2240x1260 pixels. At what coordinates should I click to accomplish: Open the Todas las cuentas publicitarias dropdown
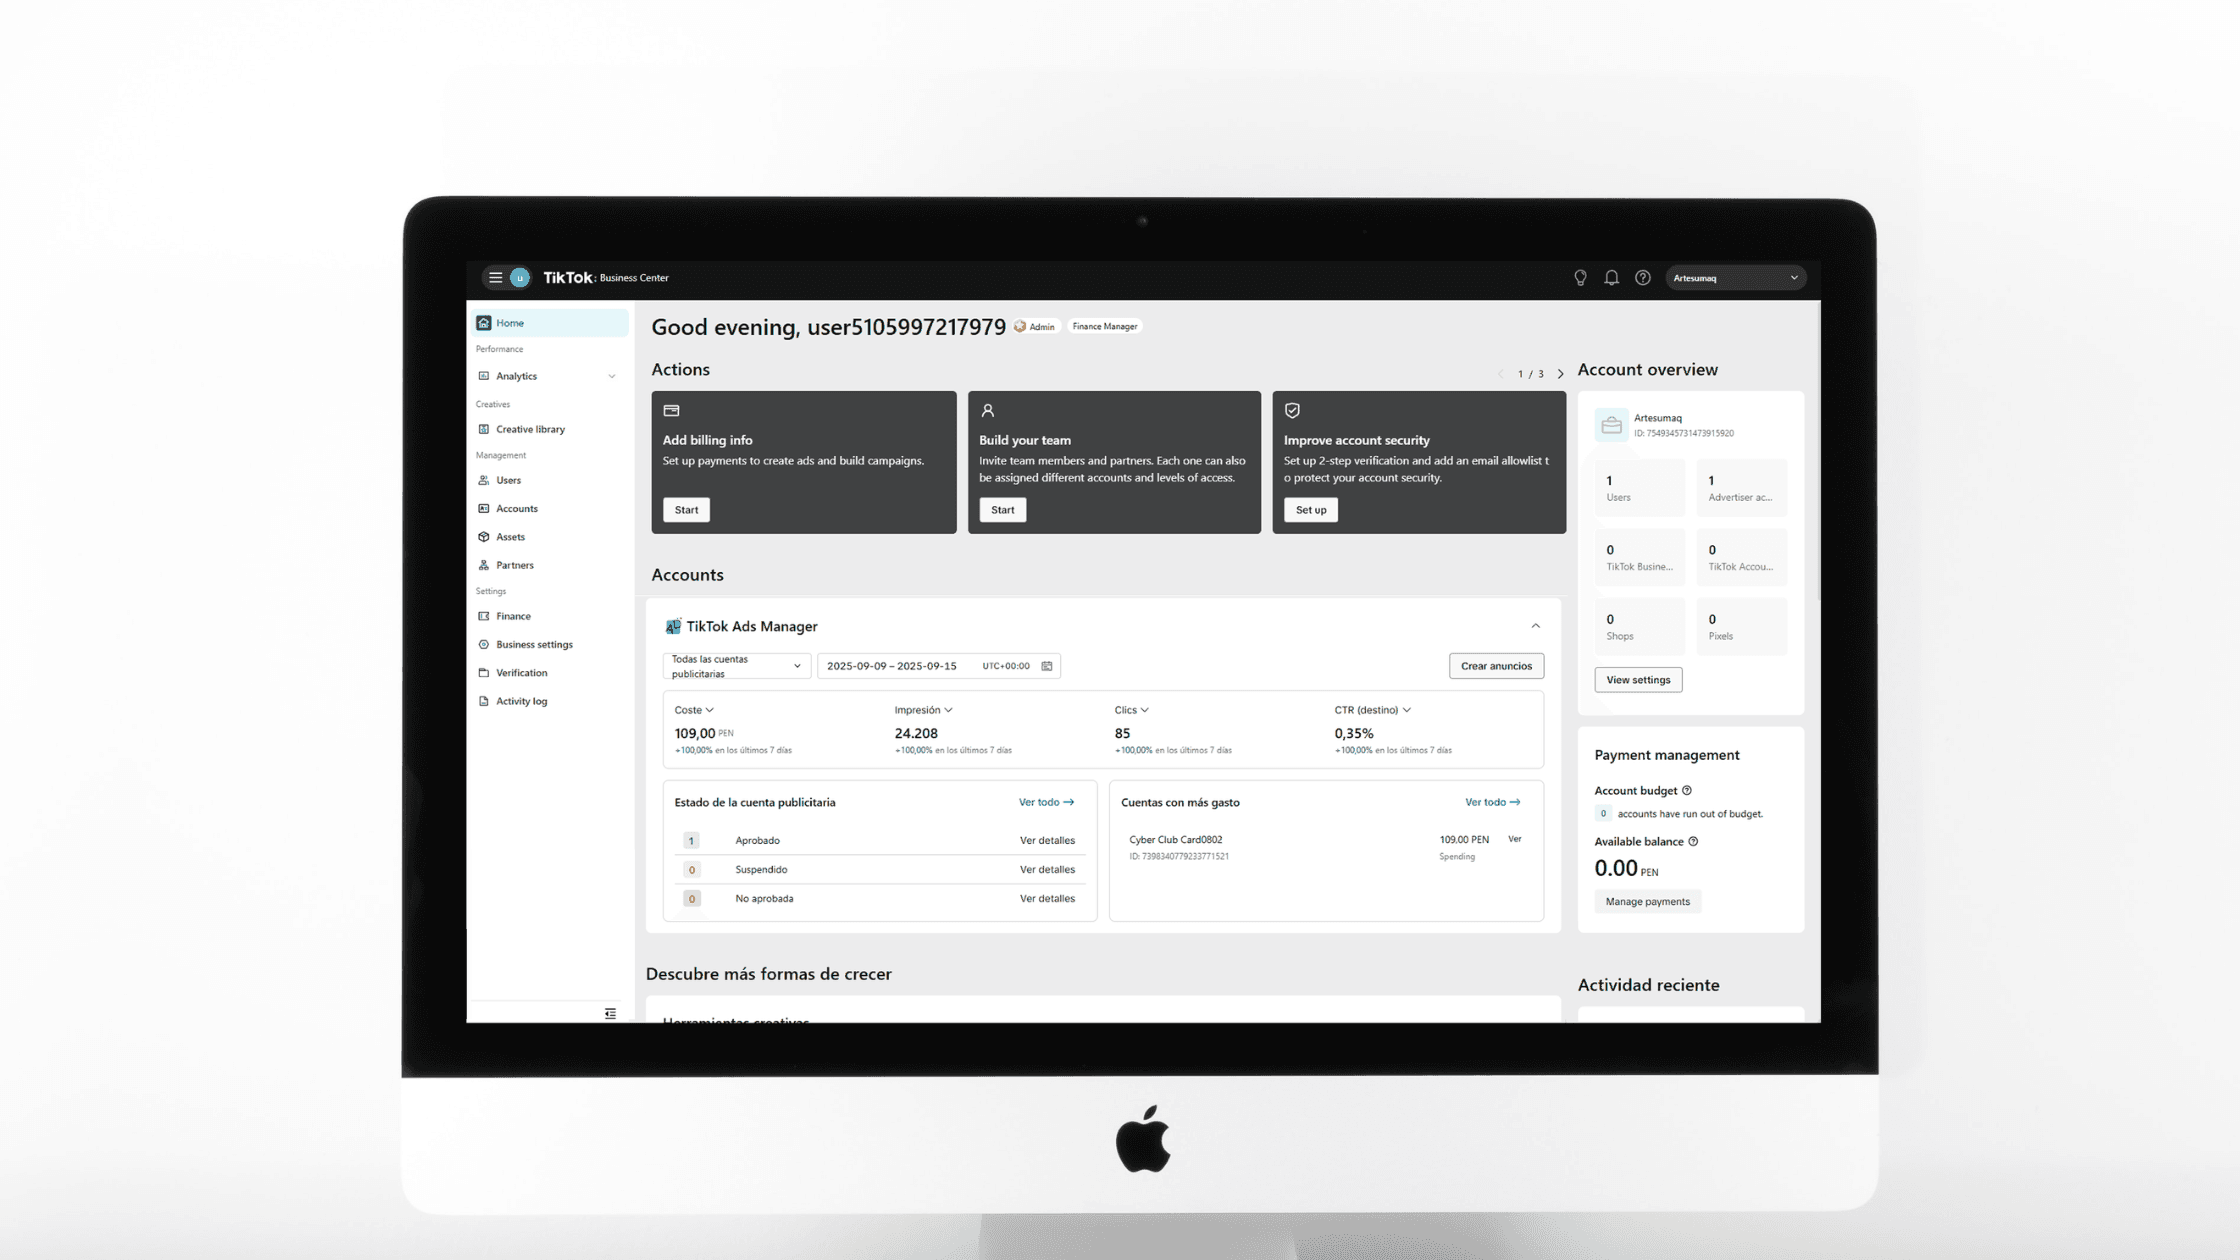click(x=737, y=666)
